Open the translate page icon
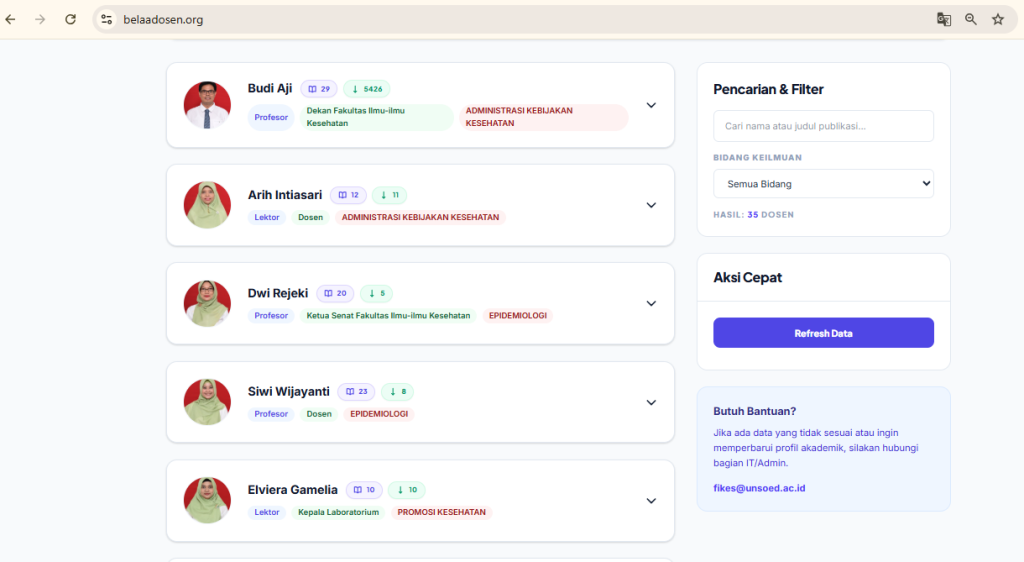1024x562 pixels. tap(943, 19)
